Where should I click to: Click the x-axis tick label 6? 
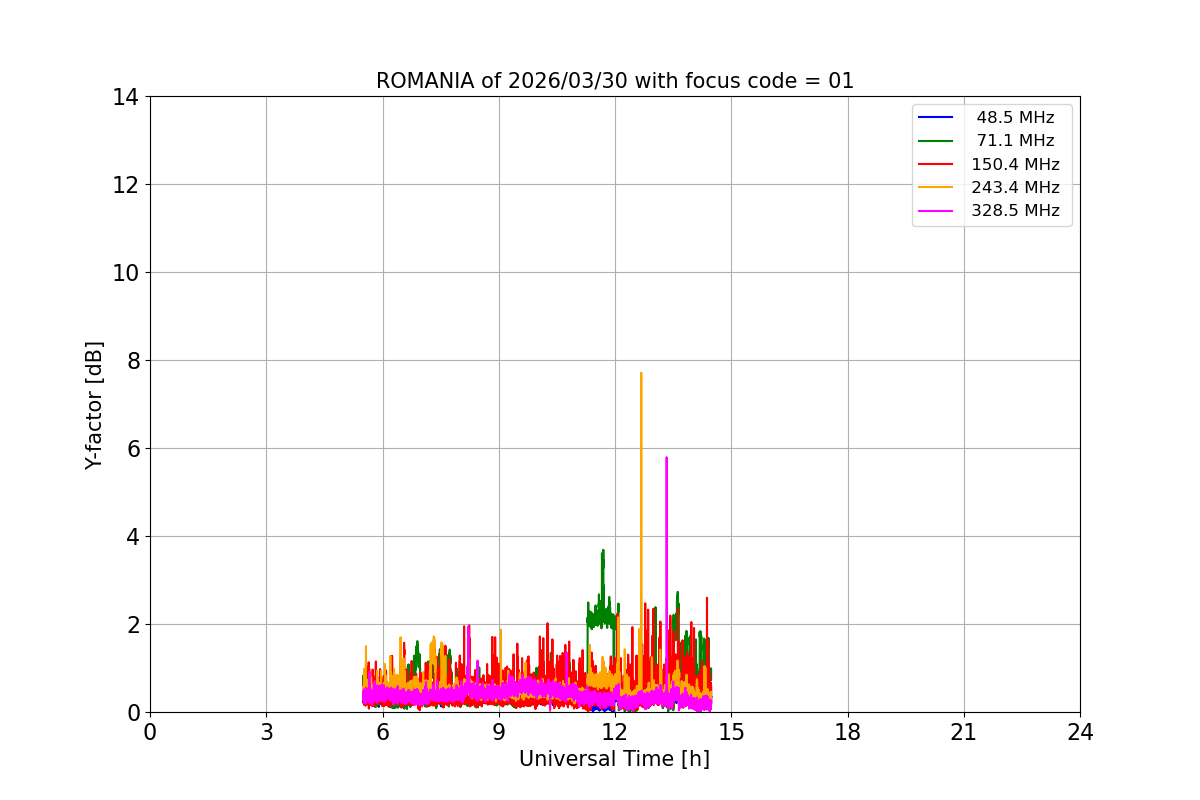click(382, 732)
